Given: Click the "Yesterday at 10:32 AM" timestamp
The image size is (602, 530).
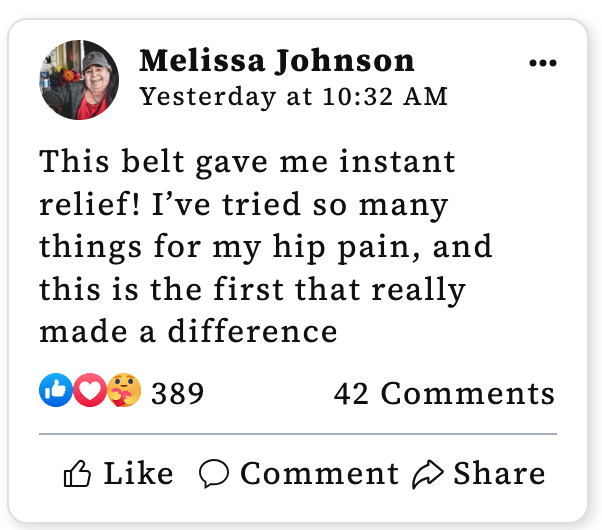Looking at the screenshot, I should tap(293, 97).
